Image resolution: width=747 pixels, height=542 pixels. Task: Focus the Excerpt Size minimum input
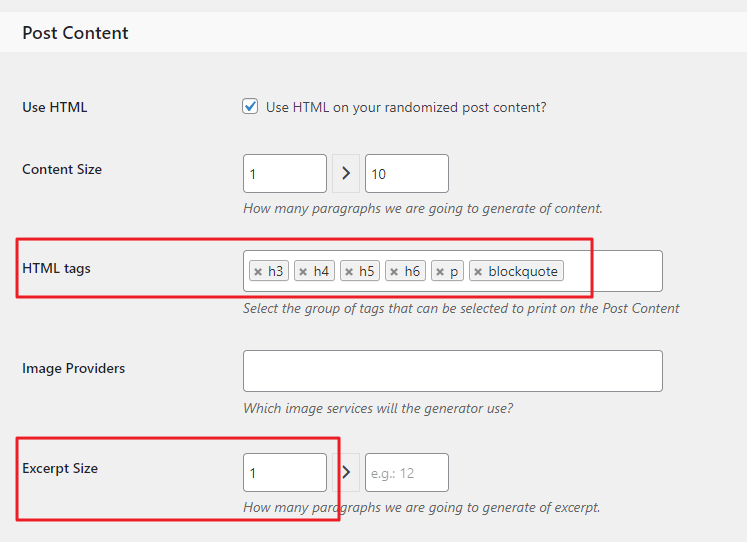(285, 473)
